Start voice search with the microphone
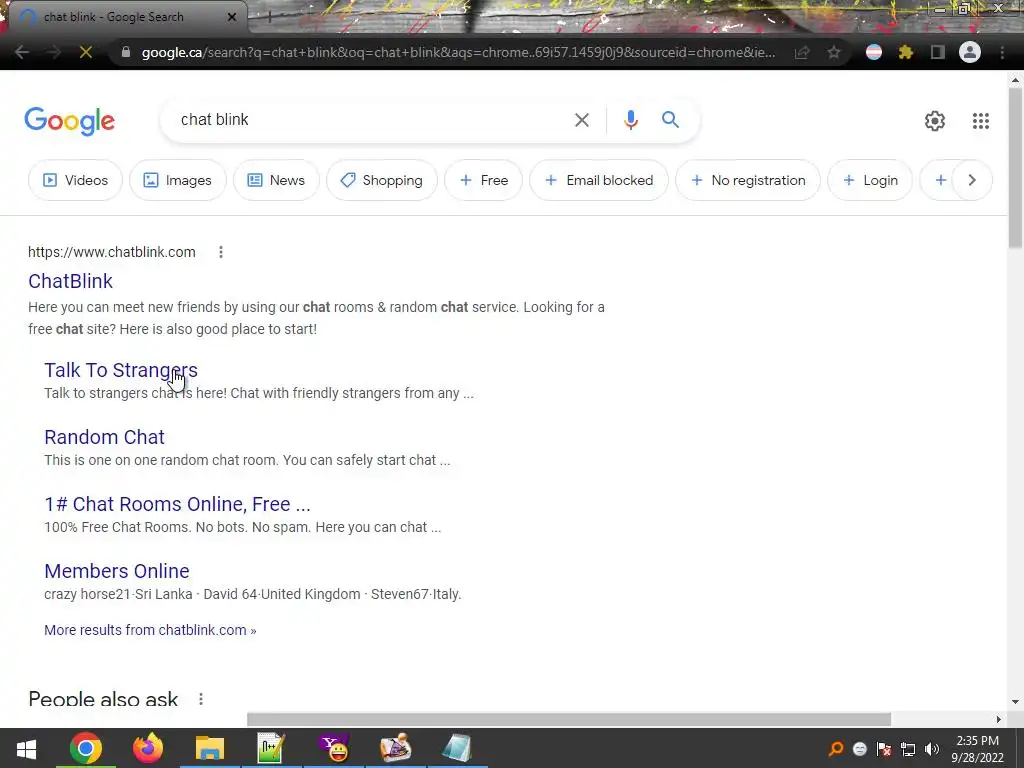 (630, 120)
